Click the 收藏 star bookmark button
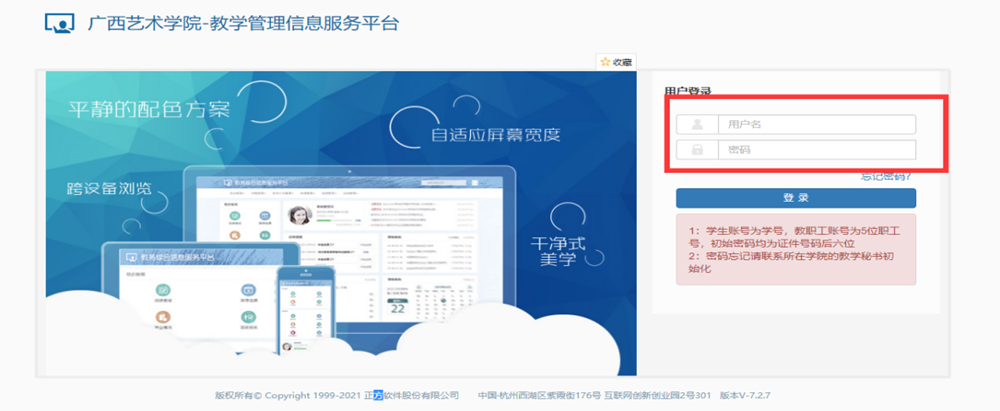The width and height of the screenshot is (1000, 411). (x=616, y=62)
